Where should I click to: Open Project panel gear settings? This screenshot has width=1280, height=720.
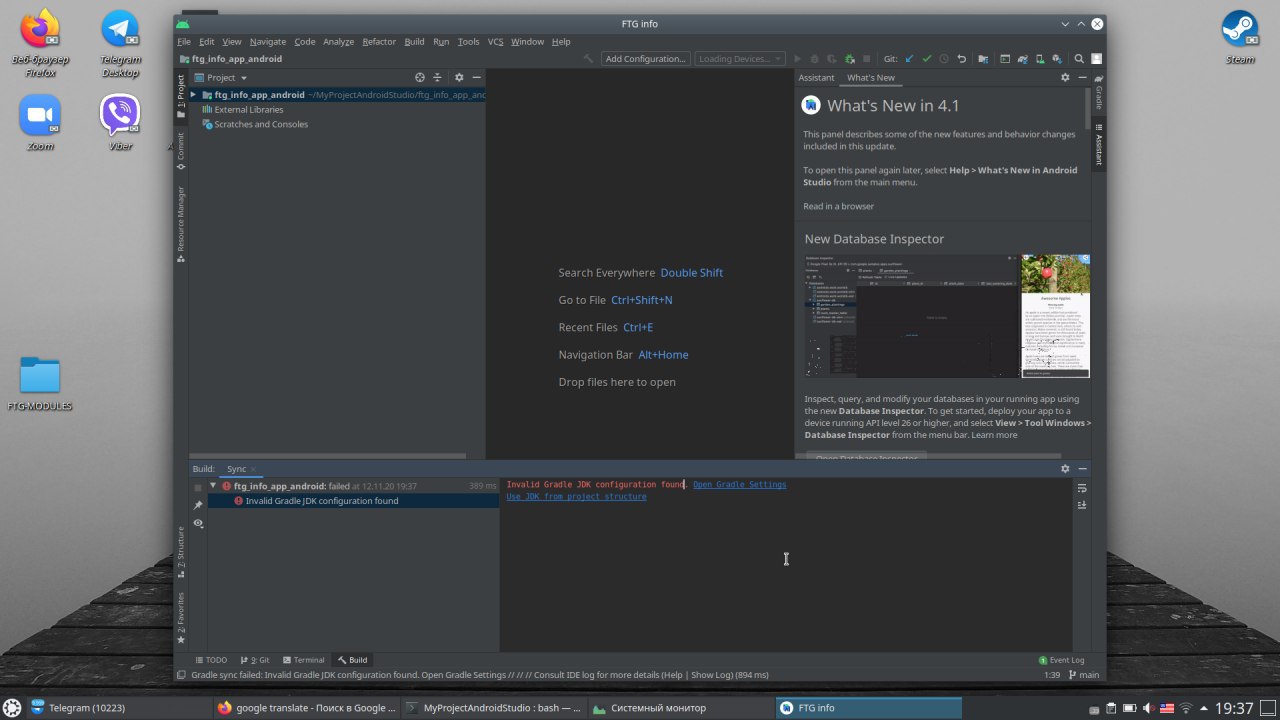pyautogui.click(x=459, y=77)
